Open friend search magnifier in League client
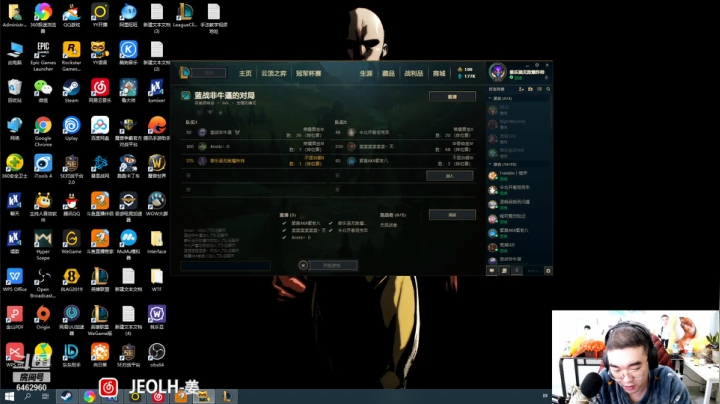The width and height of the screenshot is (720, 404). [x=548, y=89]
